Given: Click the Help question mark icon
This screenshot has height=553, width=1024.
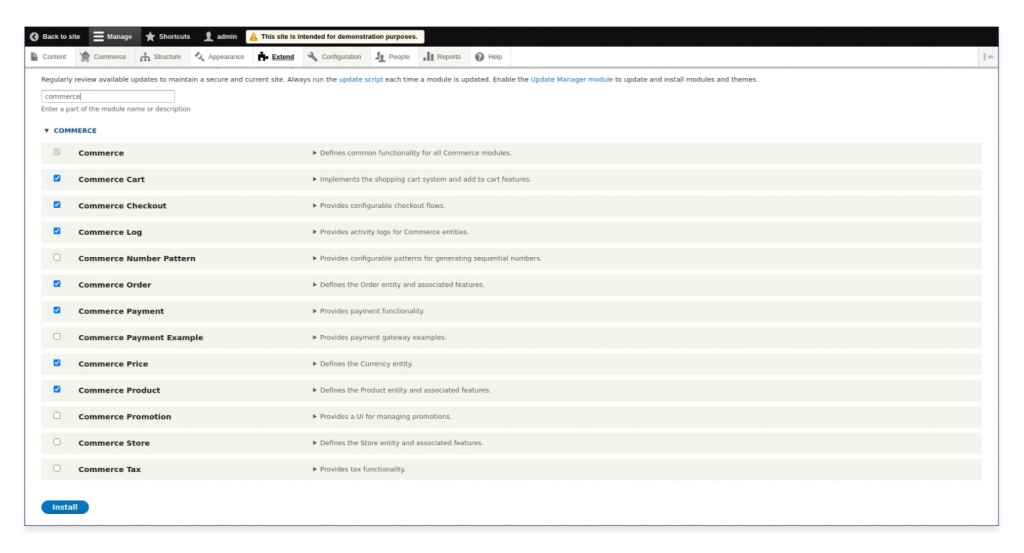Looking at the screenshot, I should pos(479,57).
